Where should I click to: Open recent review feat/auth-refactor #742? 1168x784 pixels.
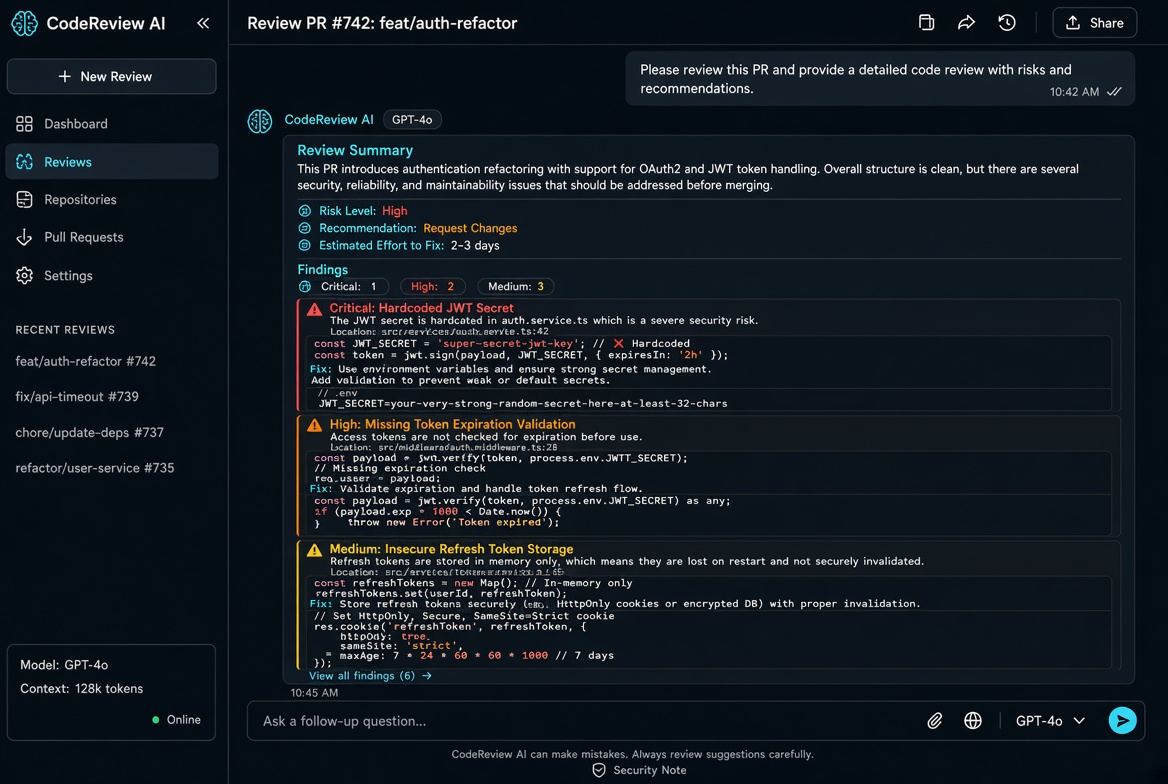pos(86,361)
